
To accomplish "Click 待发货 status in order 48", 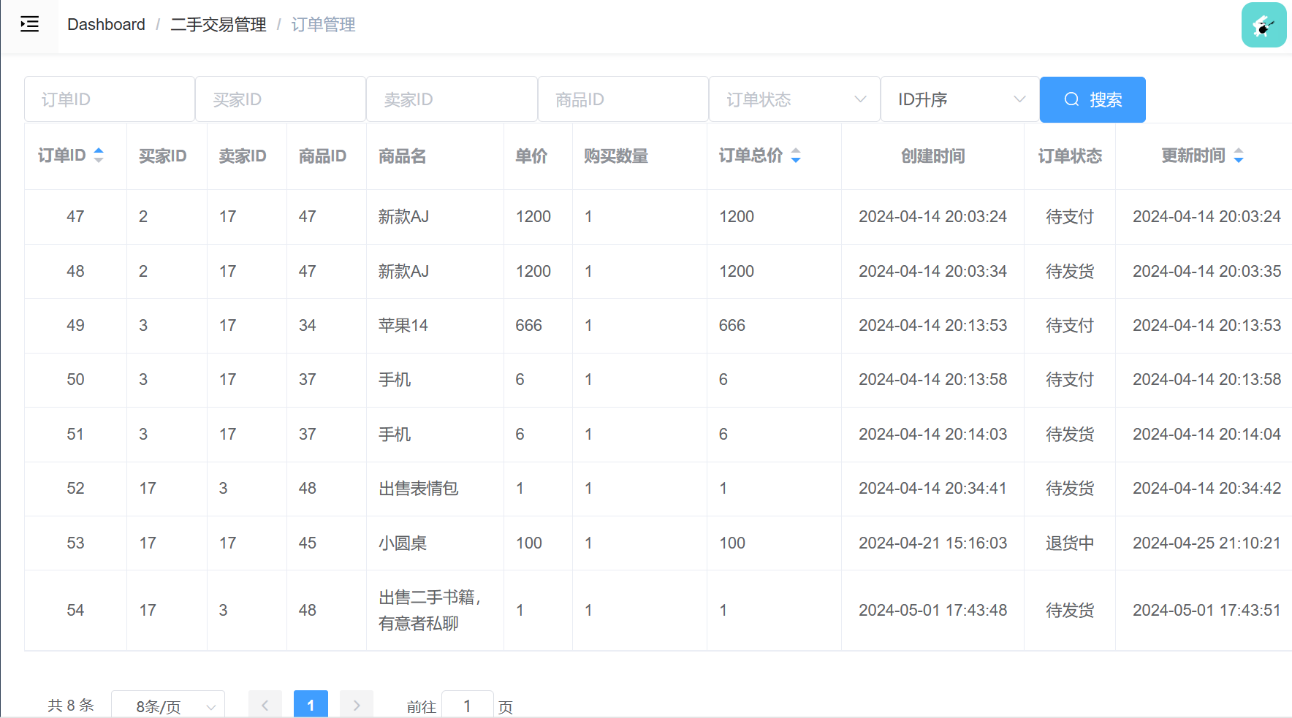I will [x=1070, y=271].
